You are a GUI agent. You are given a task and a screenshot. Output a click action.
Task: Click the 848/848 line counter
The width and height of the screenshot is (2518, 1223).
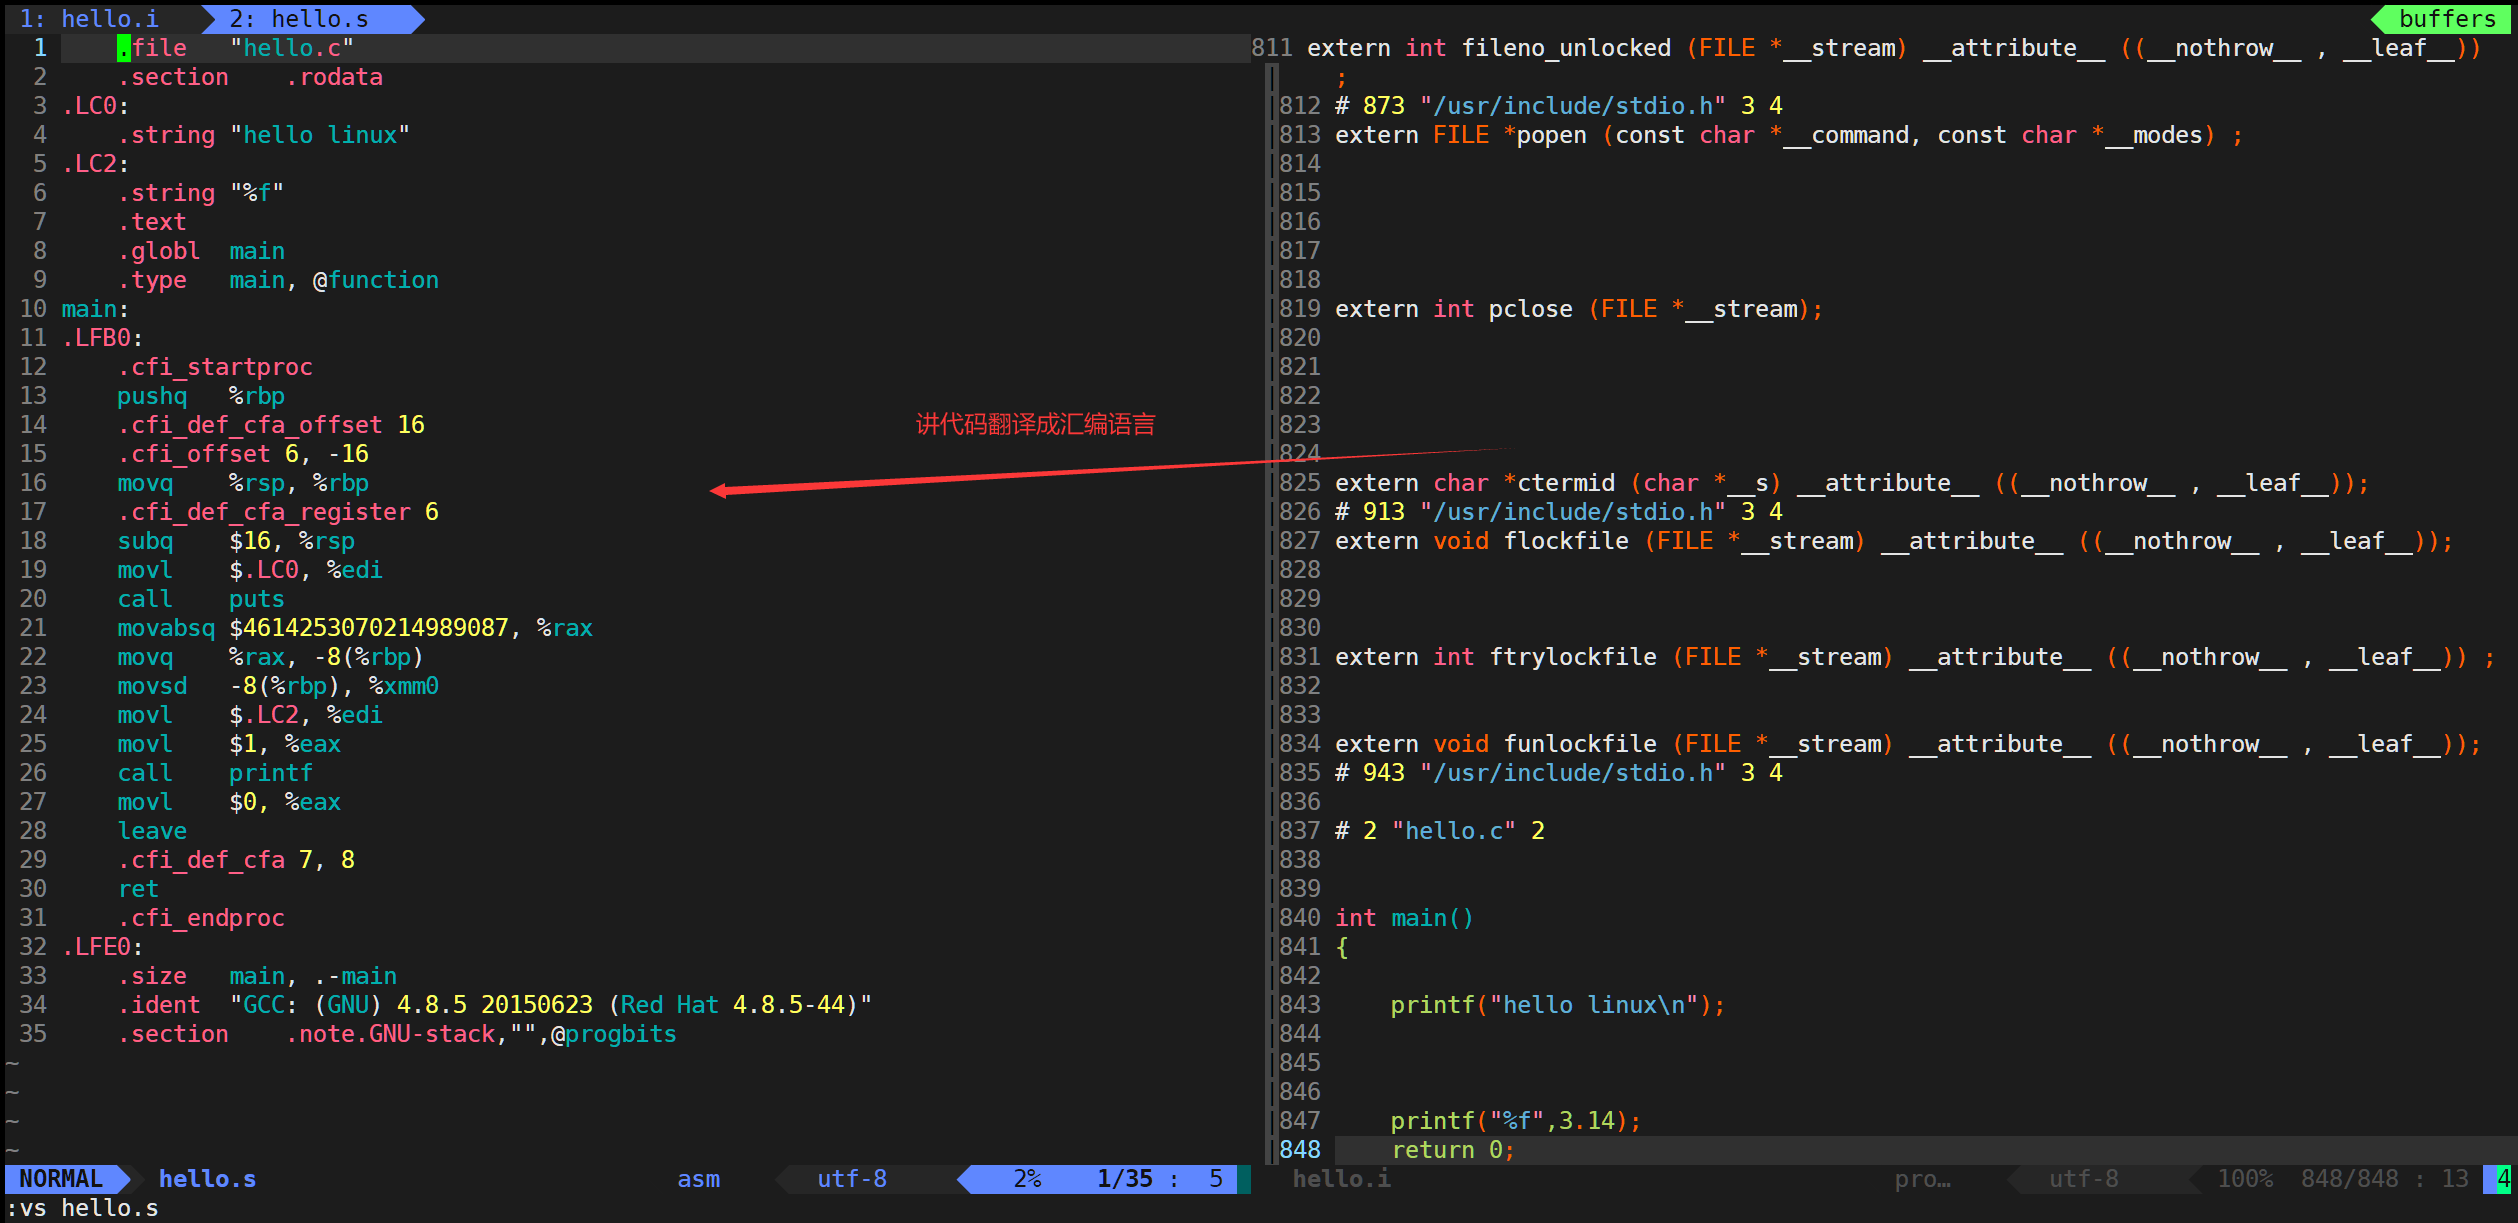click(x=2349, y=1179)
